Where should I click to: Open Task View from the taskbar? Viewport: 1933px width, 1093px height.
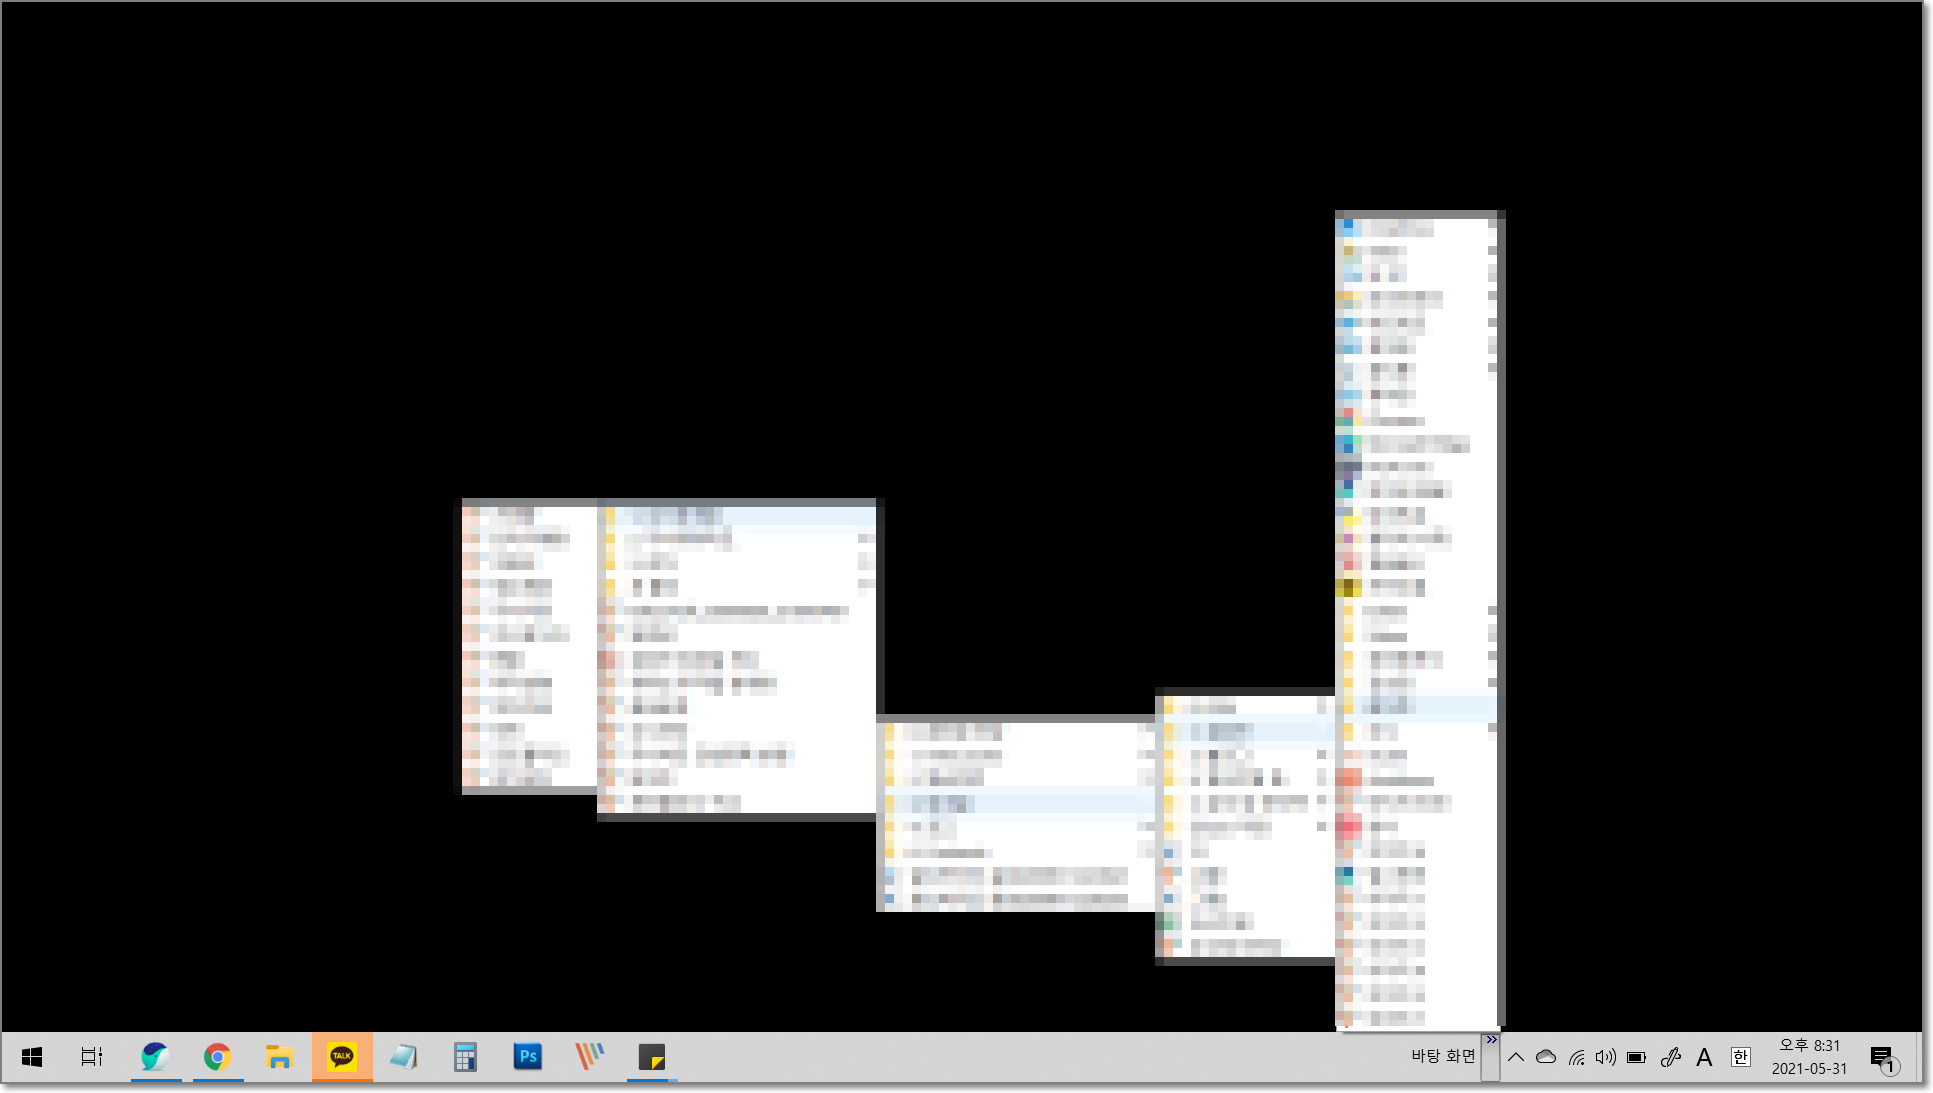click(x=92, y=1057)
